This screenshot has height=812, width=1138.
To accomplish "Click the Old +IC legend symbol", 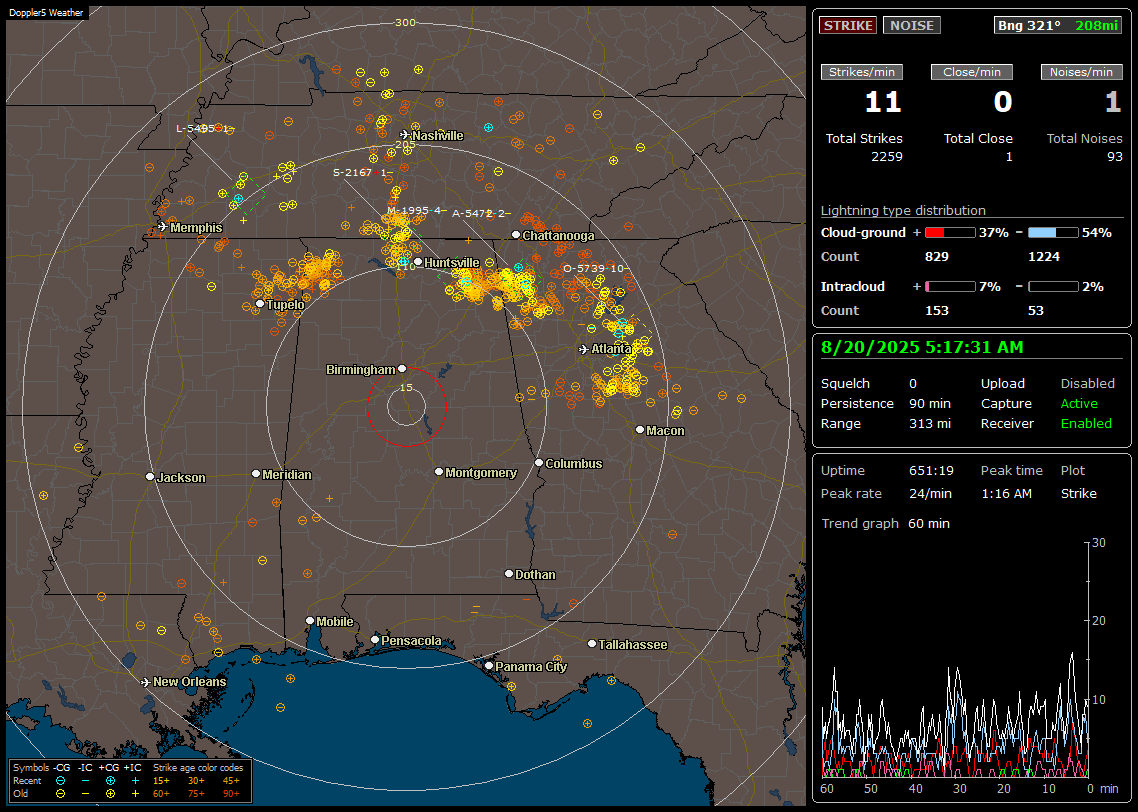I will coord(135,794).
